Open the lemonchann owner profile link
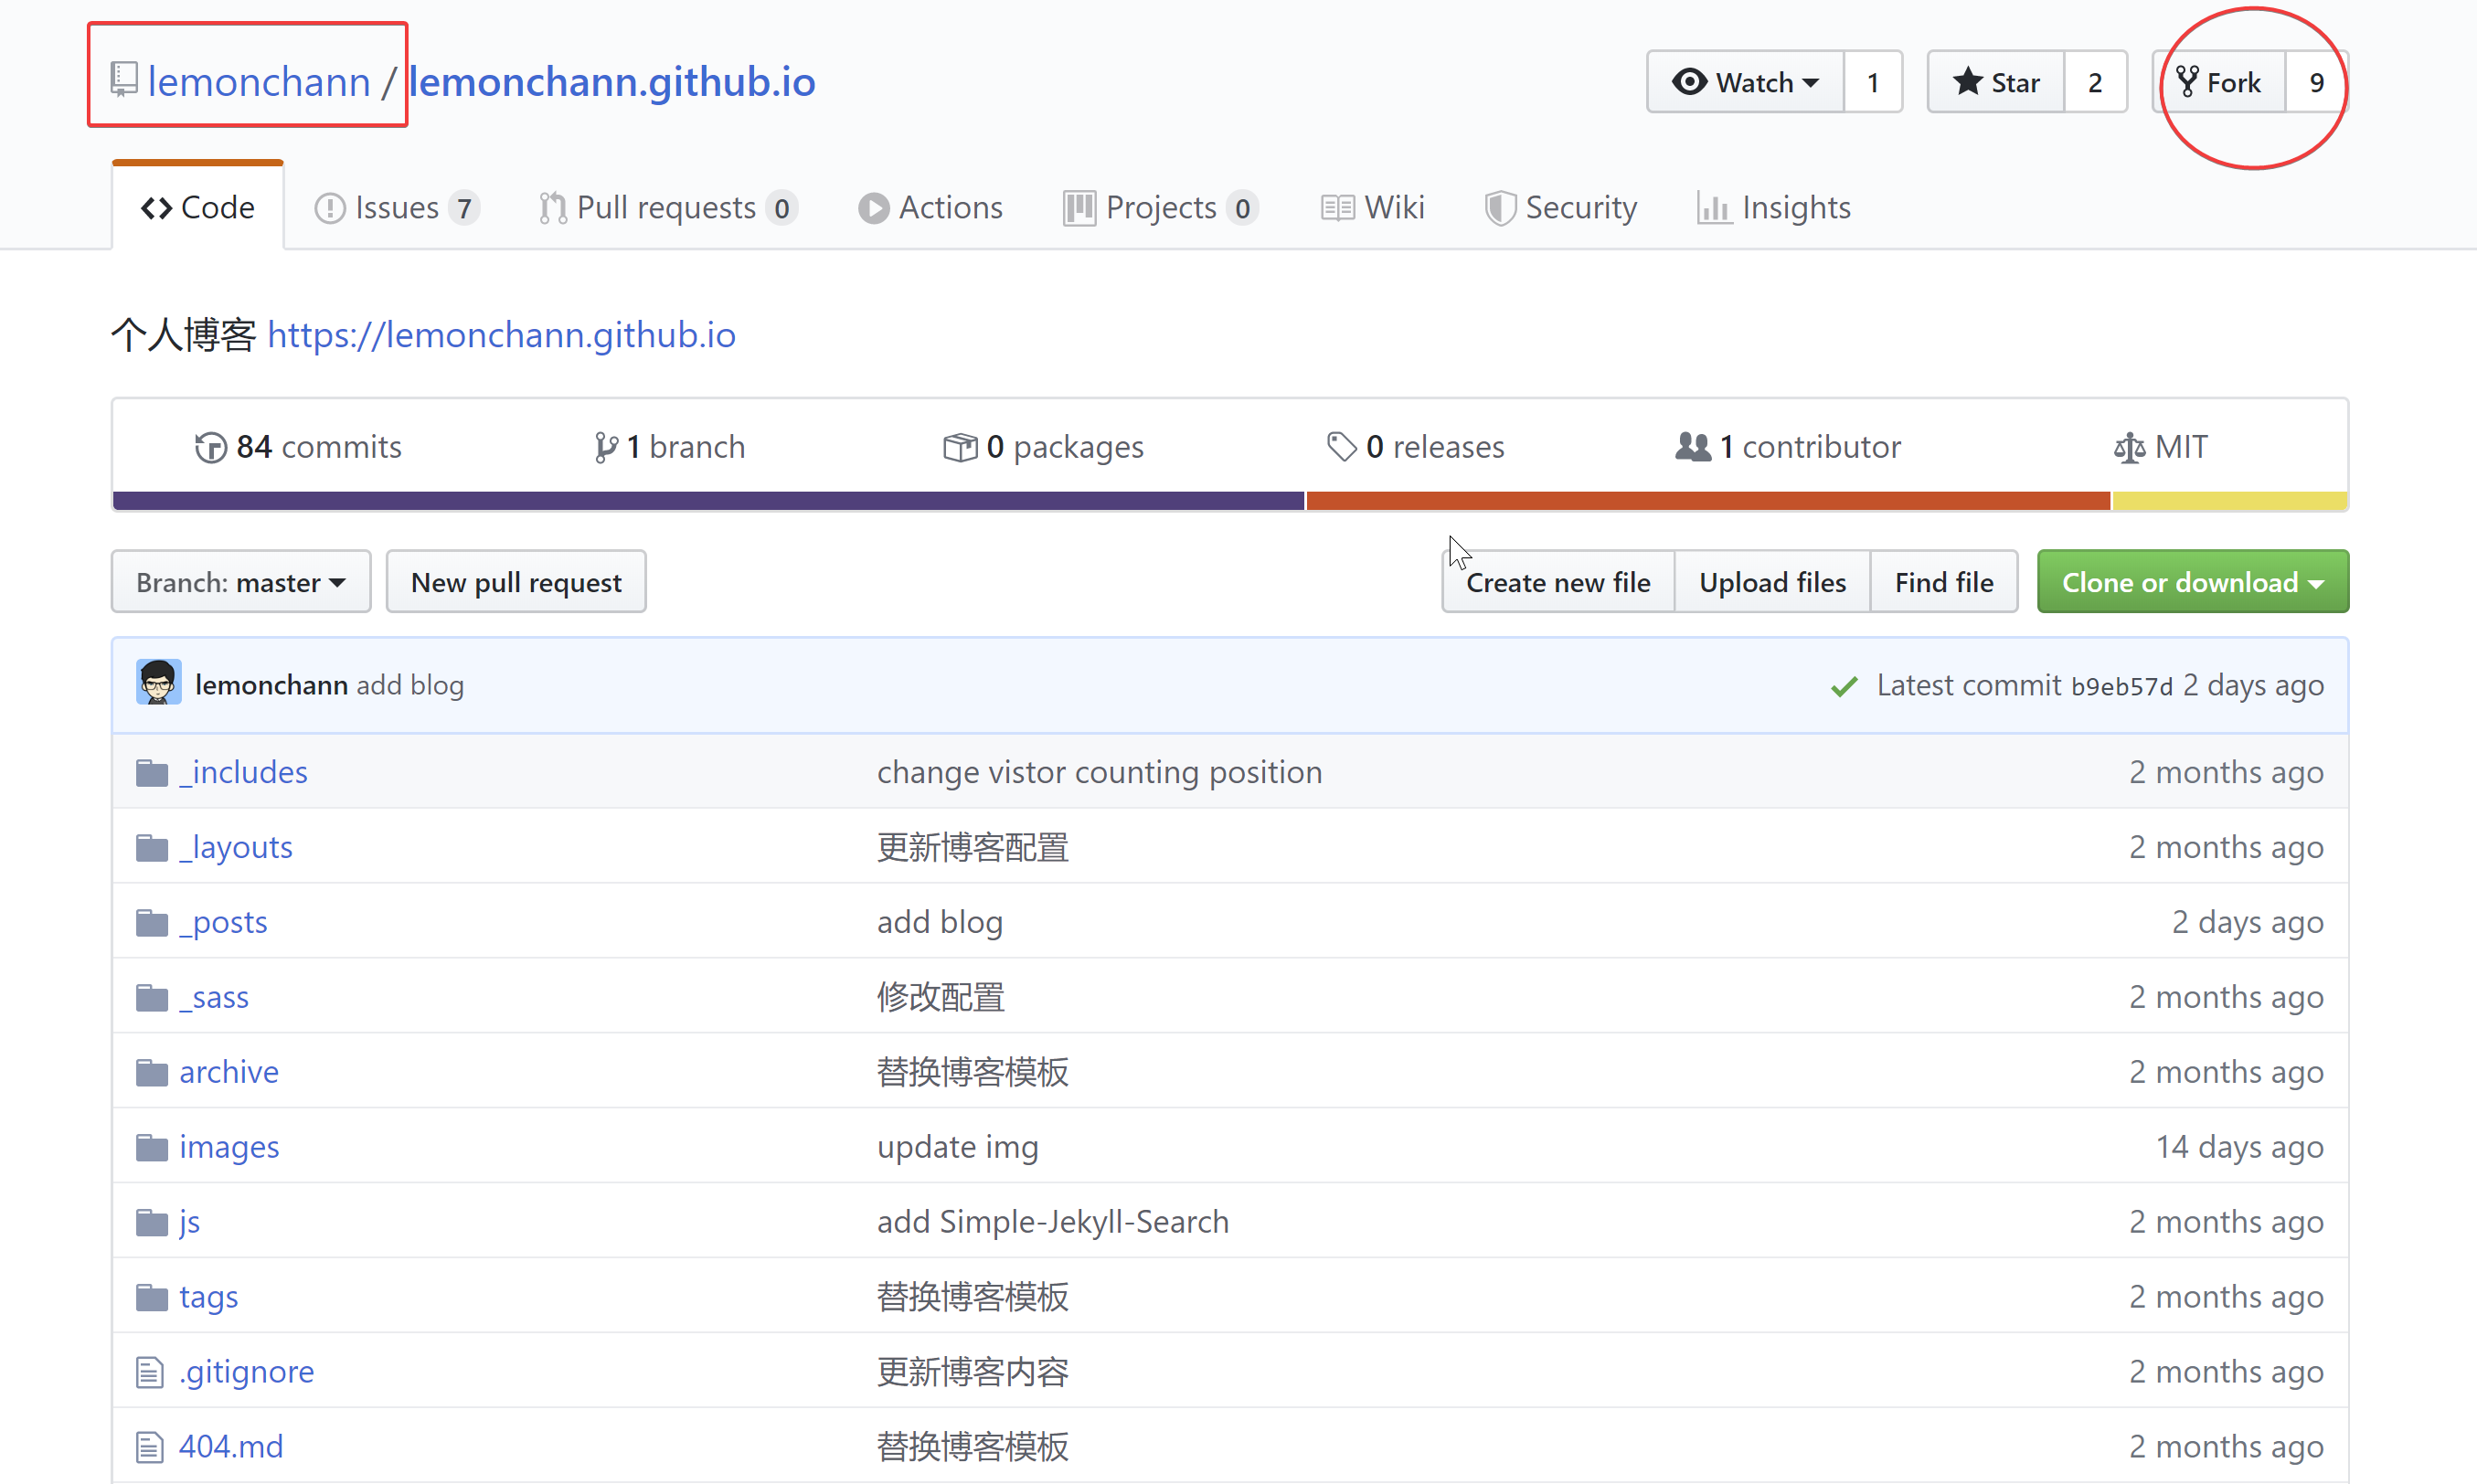Image resolution: width=2477 pixels, height=1484 pixels. pos(259,81)
